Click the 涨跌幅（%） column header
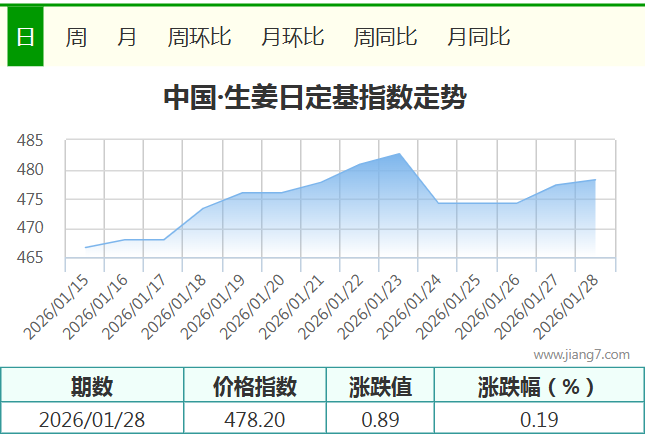Viewport: 645px width, 440px height. (538, 386)
